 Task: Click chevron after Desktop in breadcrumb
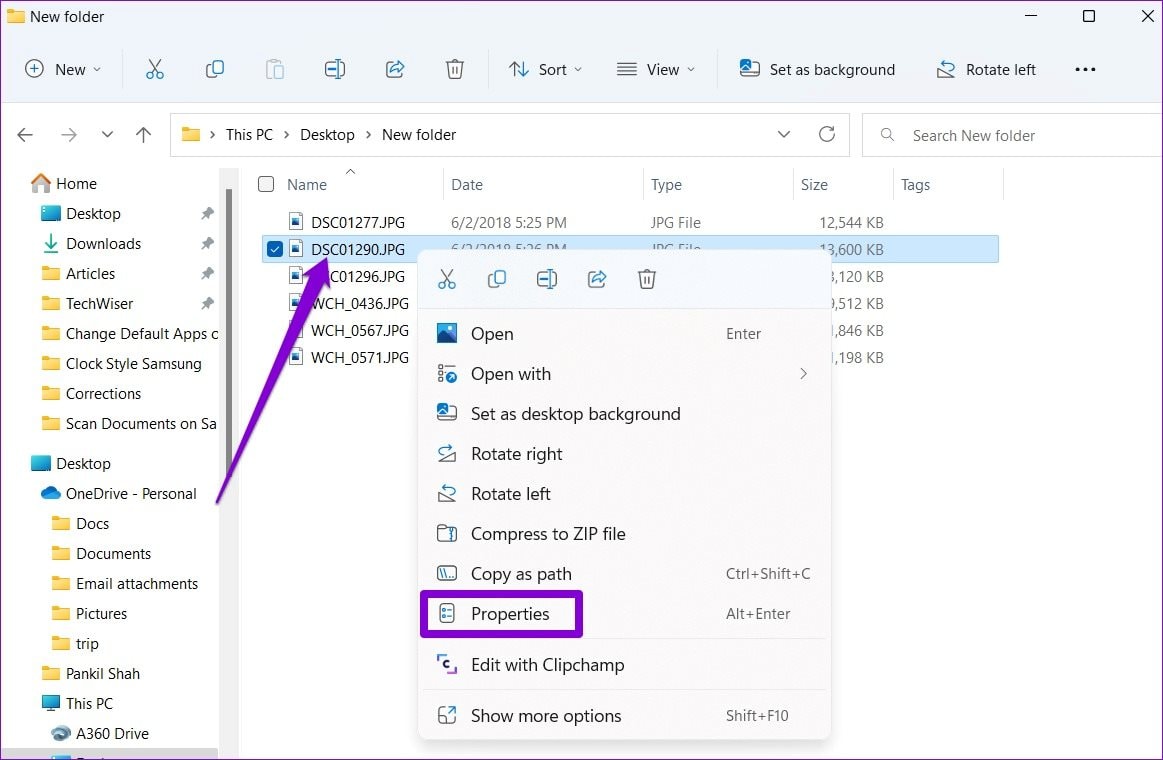point(368,135)
